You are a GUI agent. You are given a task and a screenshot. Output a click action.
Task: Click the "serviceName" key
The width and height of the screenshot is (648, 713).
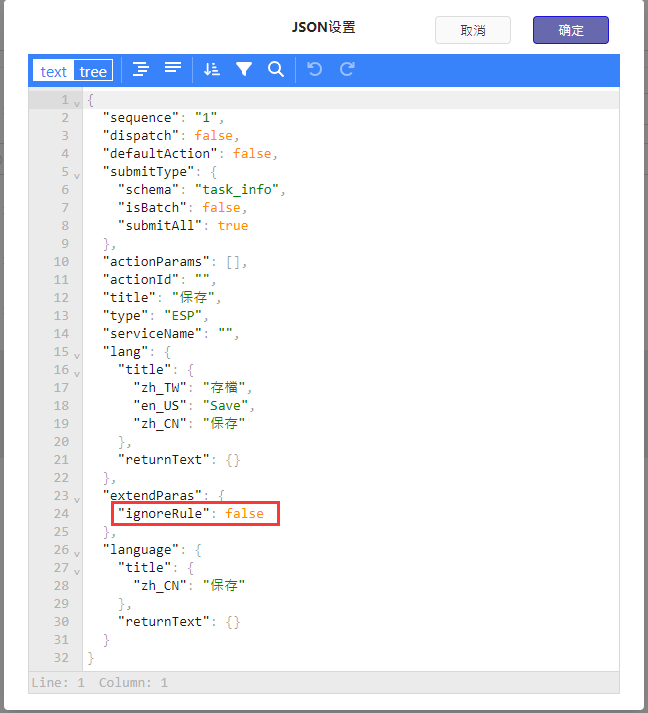[x=152, y=334]
